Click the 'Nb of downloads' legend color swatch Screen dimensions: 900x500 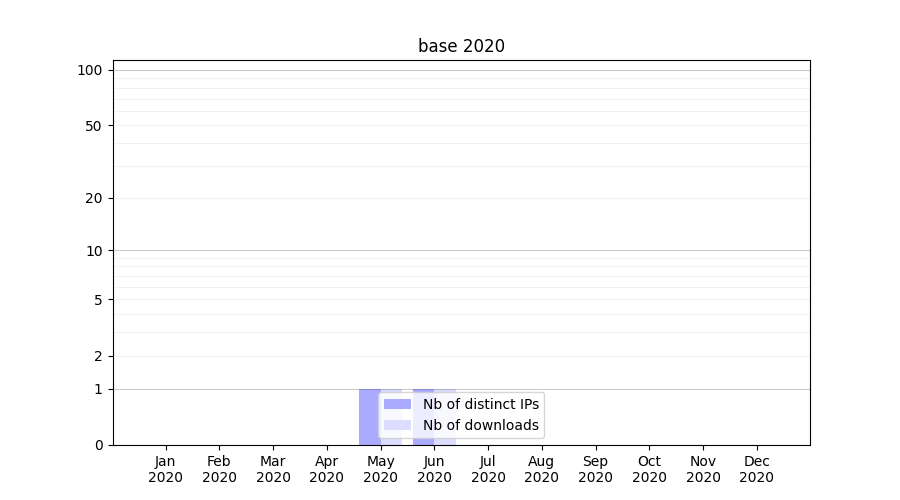click(x=397, y=425)
